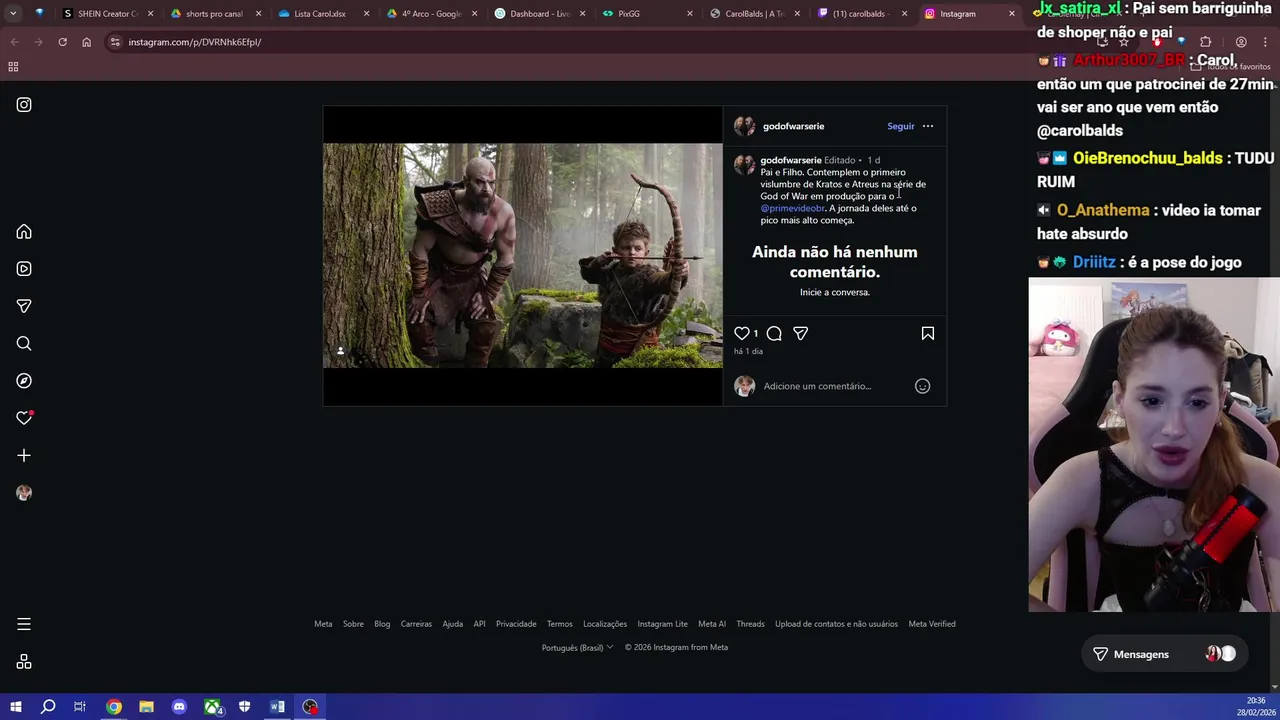The image size is (1280, 720).
Task: Open Direct messages paper-plane icon in sidebar
Action: (x=24, y=306)
